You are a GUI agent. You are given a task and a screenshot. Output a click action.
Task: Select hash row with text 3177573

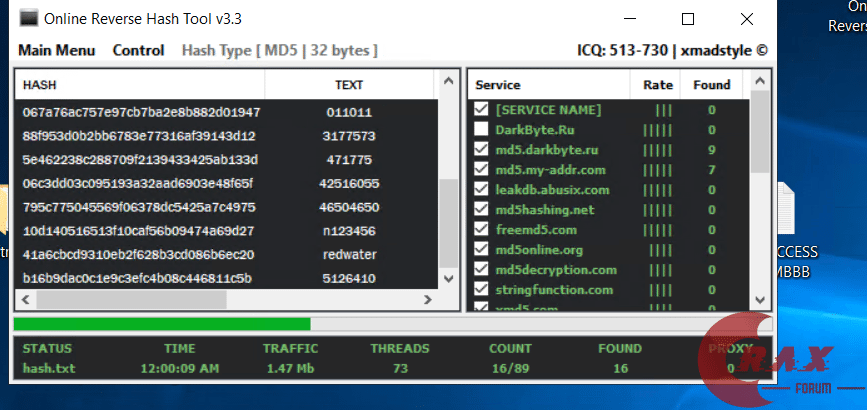click(x=227, y=136)
